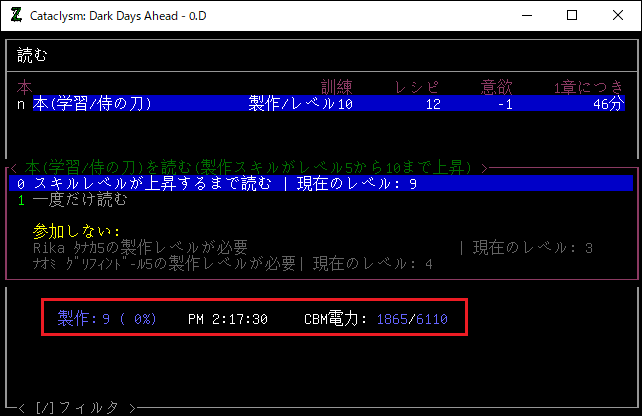Choose option 1 一度だけ読む
This screenshot has height=416, width=642.
[73, 199]
